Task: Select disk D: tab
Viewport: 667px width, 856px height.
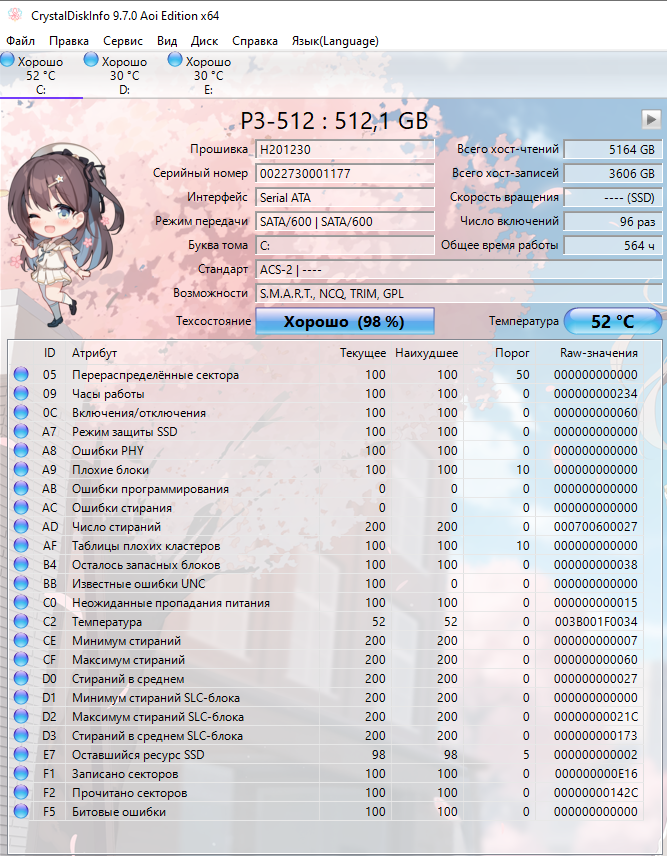Action: click(124, 75)
